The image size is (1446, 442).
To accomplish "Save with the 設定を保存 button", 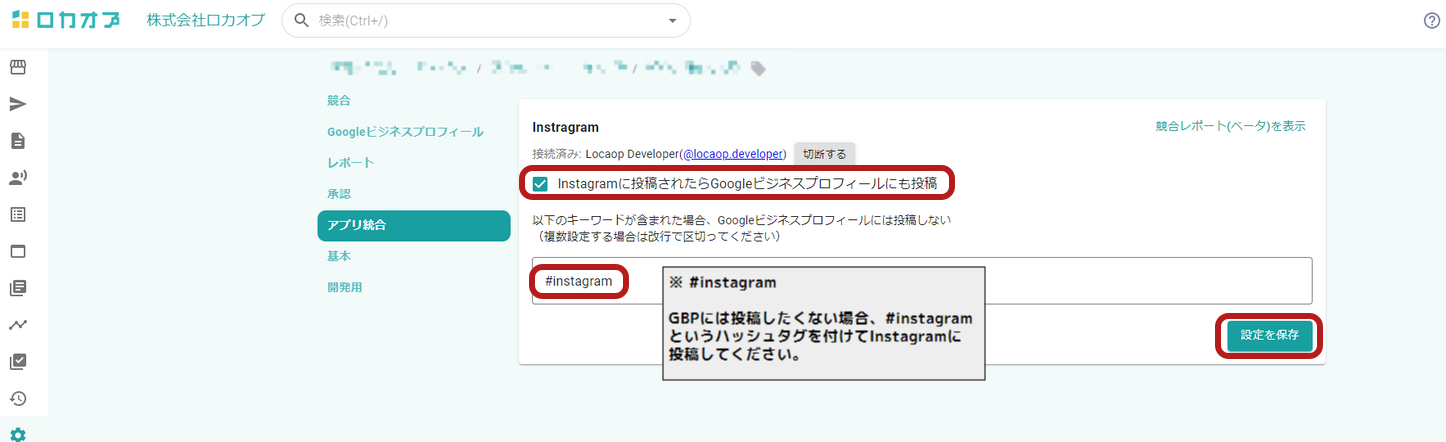I will [1269, 335].
